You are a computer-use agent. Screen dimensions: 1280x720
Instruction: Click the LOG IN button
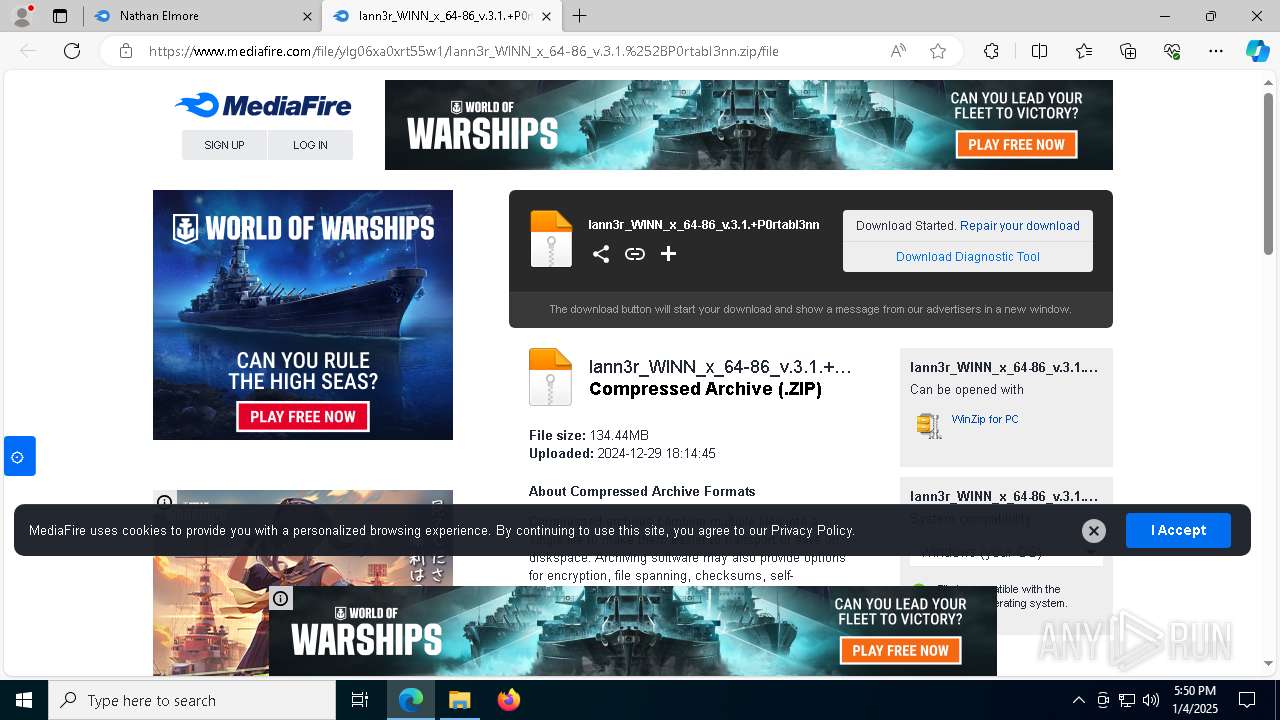coord(310,145)
